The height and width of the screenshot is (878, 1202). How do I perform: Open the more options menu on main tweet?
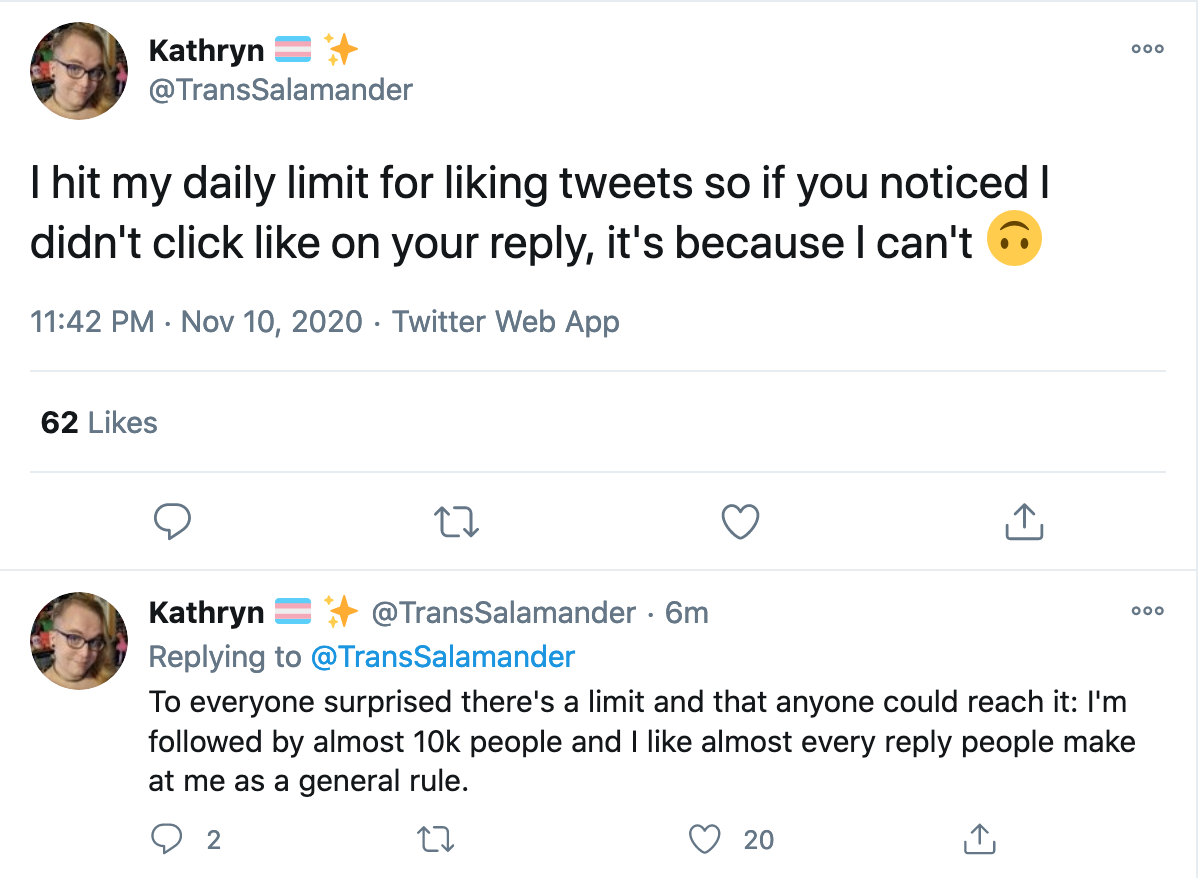tap(1147, 48)
